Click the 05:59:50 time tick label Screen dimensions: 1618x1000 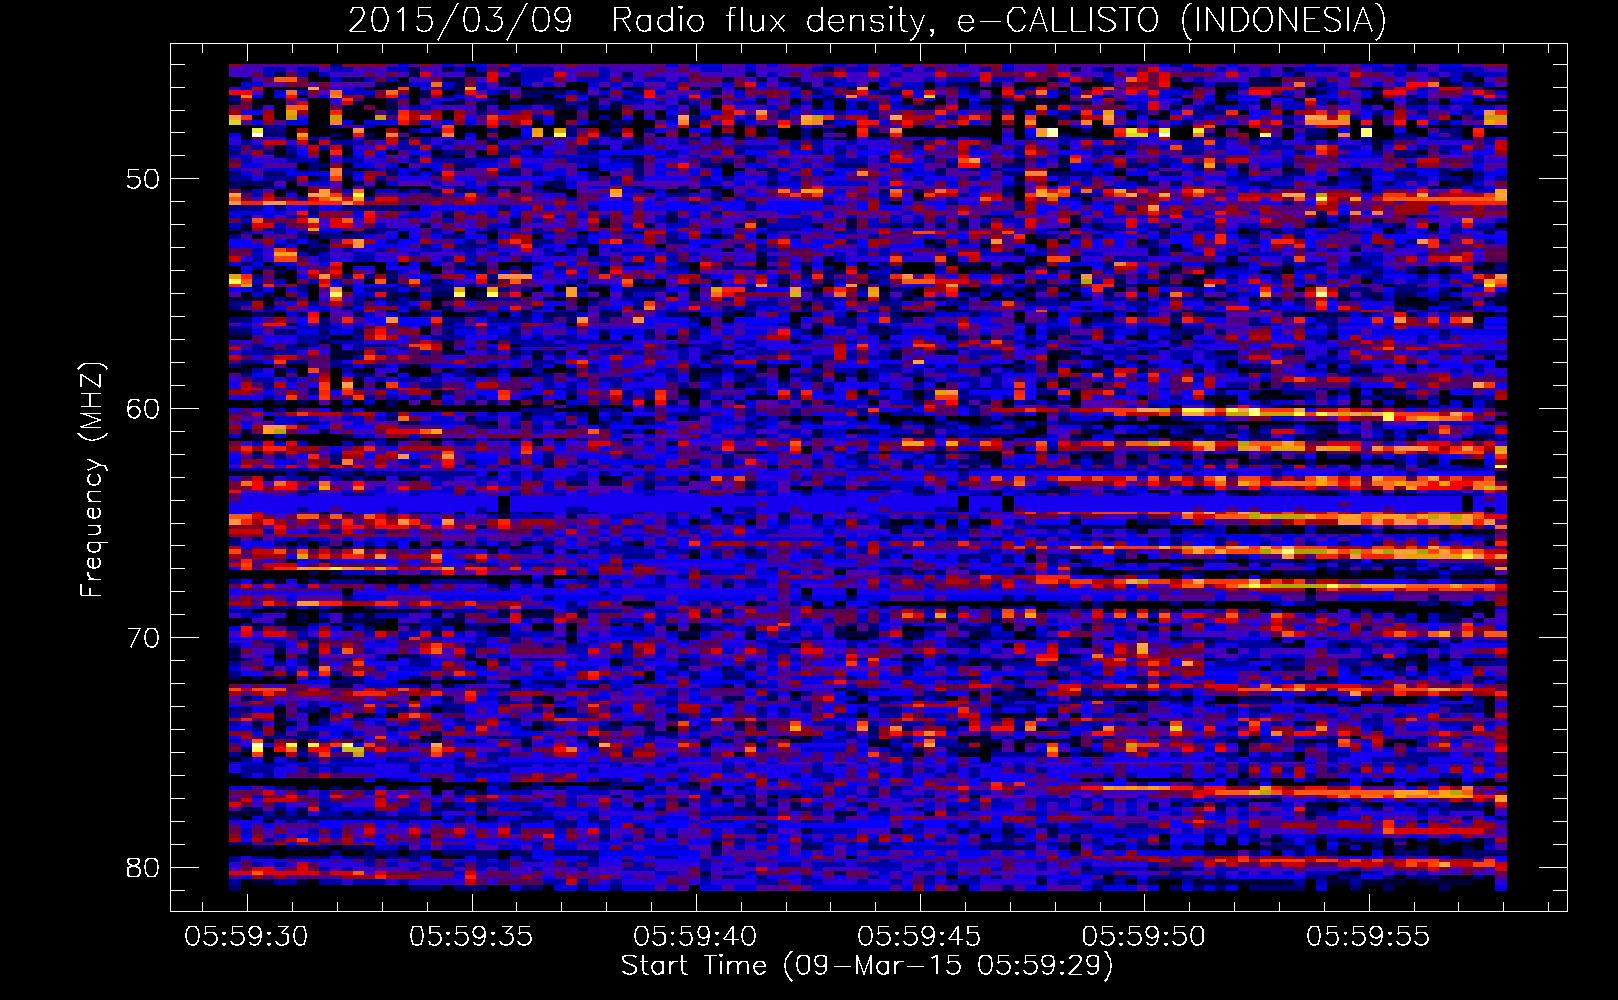1144,937
